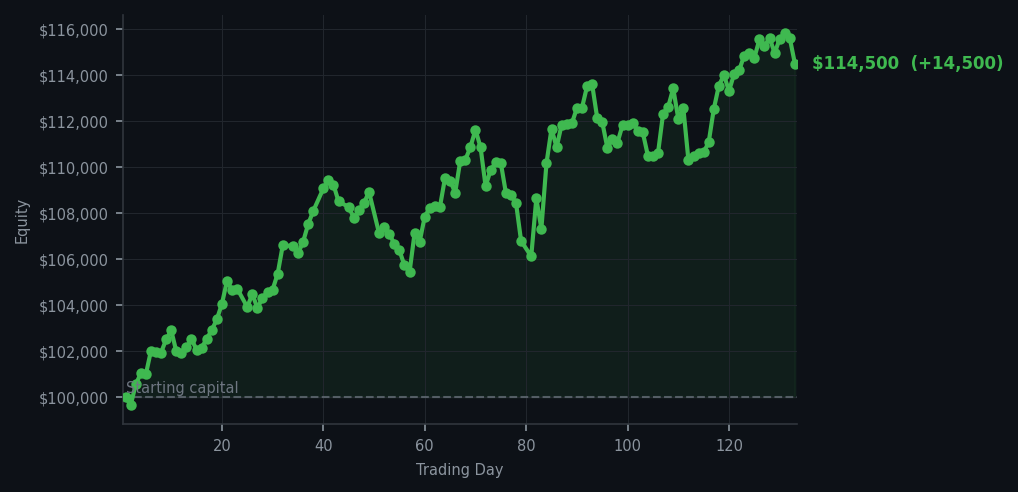Click the 100 x-axis tick label
Screen dimensions: 1018x492
click(628, 446)
